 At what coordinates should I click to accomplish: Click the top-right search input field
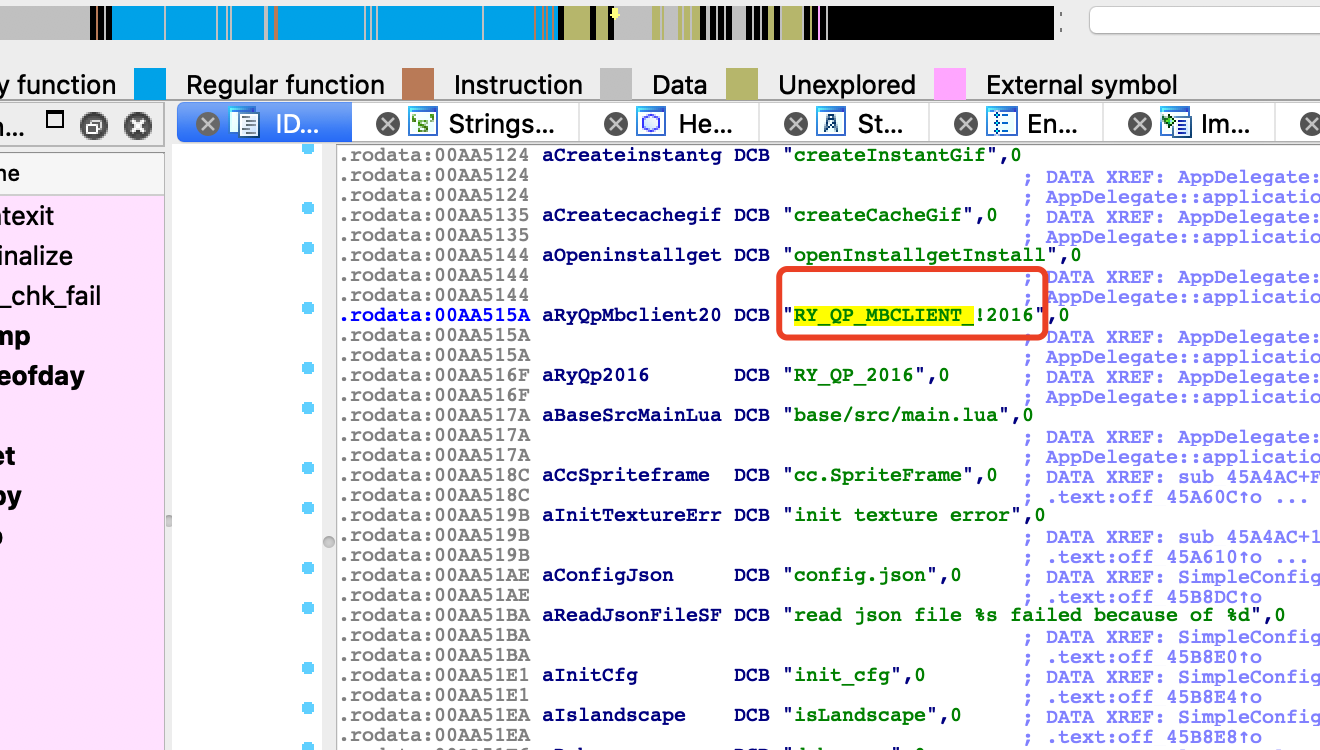[x=1204, y=21]
